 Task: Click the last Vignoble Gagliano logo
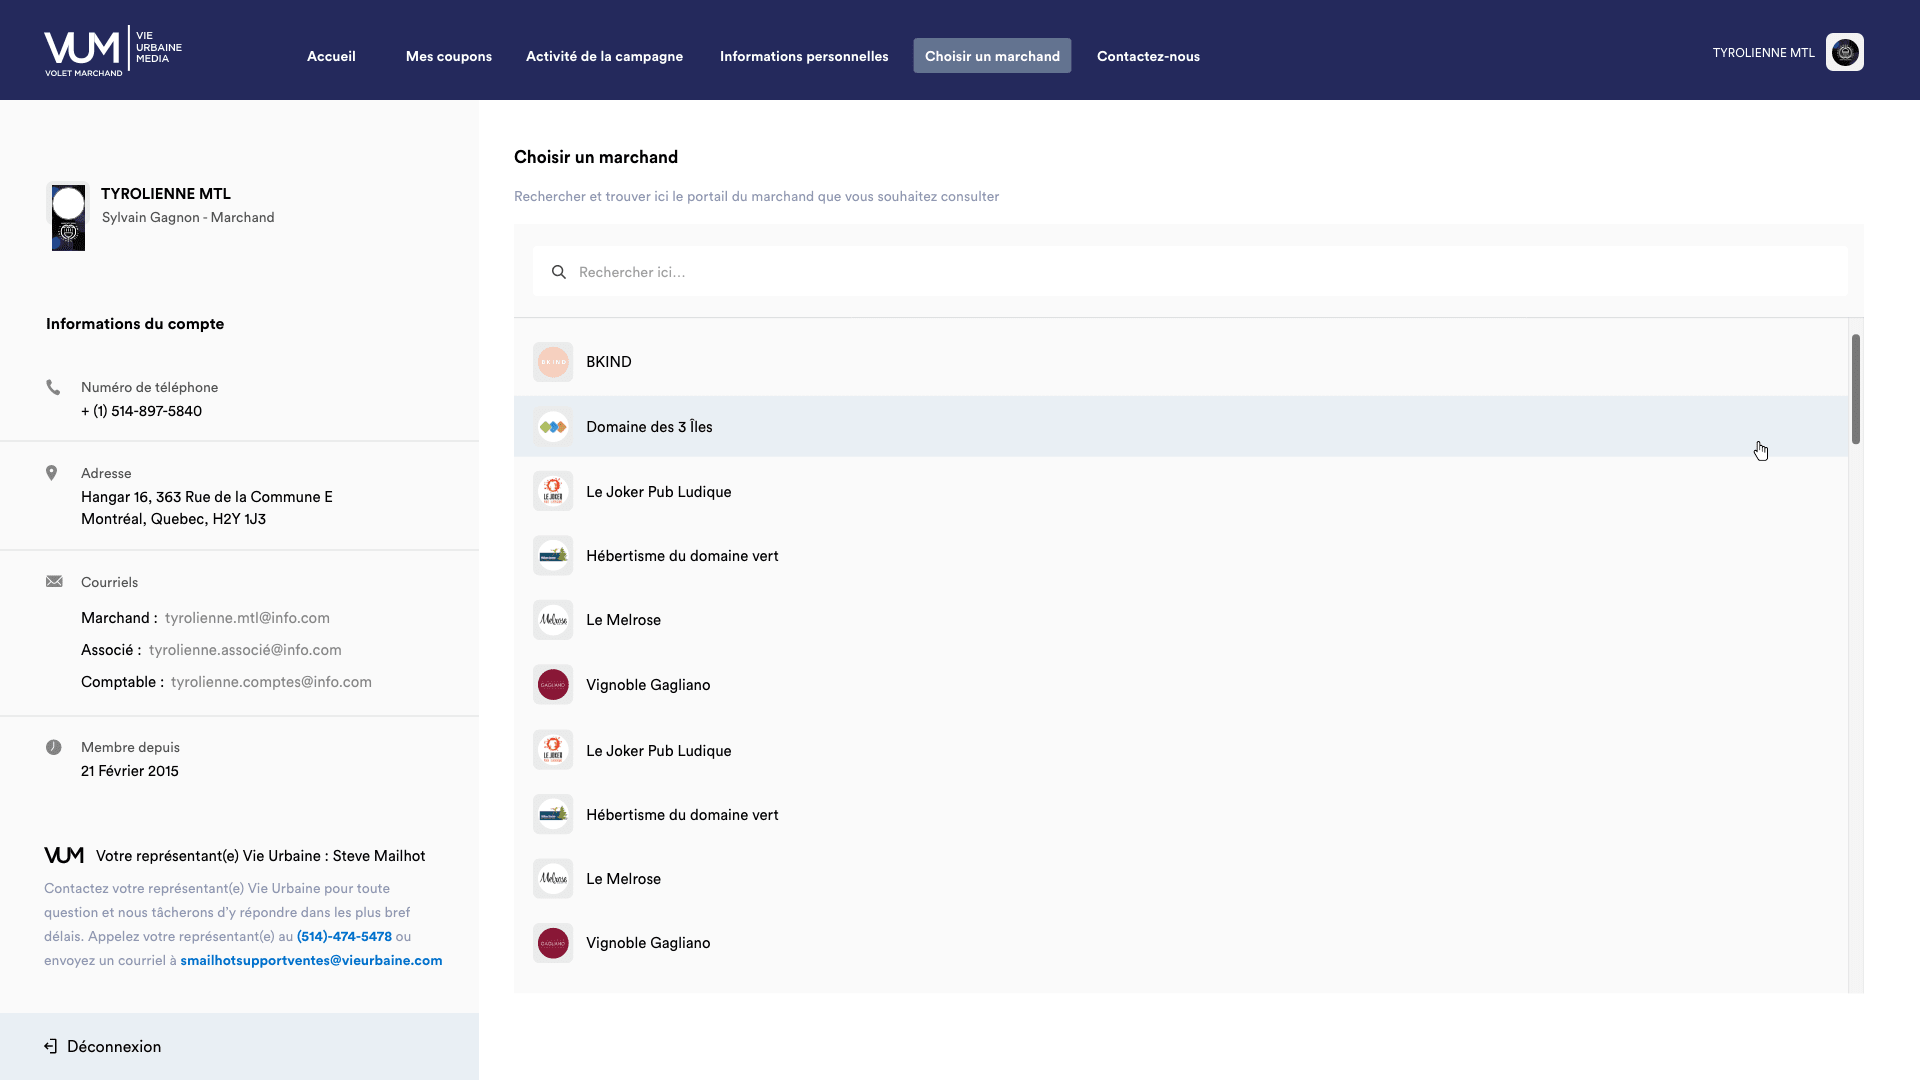(553, 943)
